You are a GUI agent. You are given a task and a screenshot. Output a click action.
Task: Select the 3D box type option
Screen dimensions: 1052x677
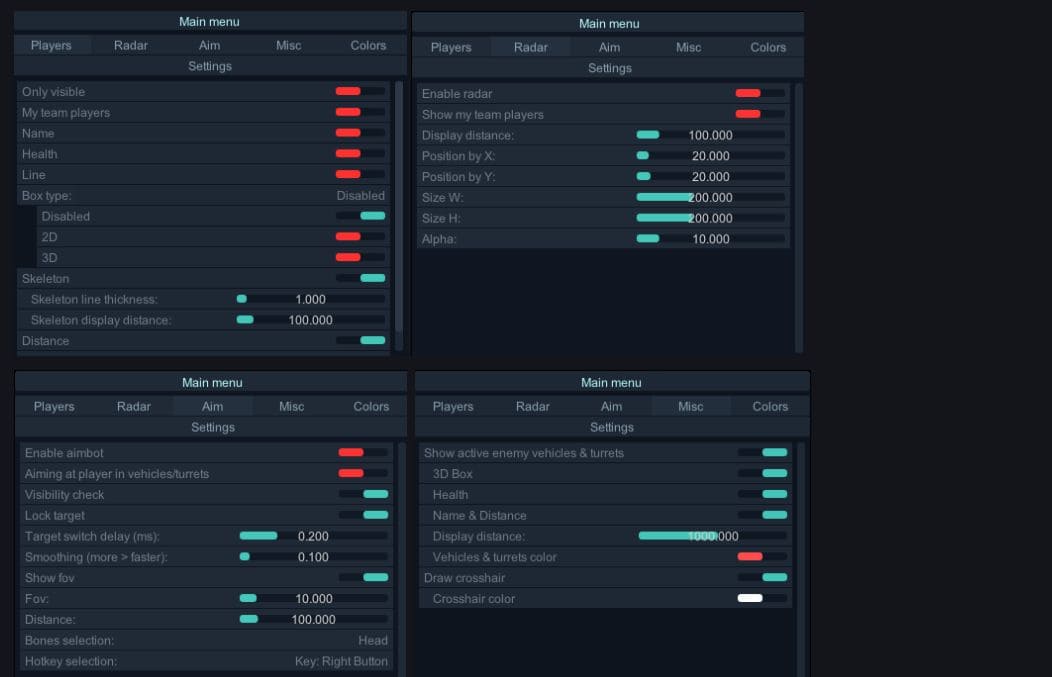click(x=360, y=258)
